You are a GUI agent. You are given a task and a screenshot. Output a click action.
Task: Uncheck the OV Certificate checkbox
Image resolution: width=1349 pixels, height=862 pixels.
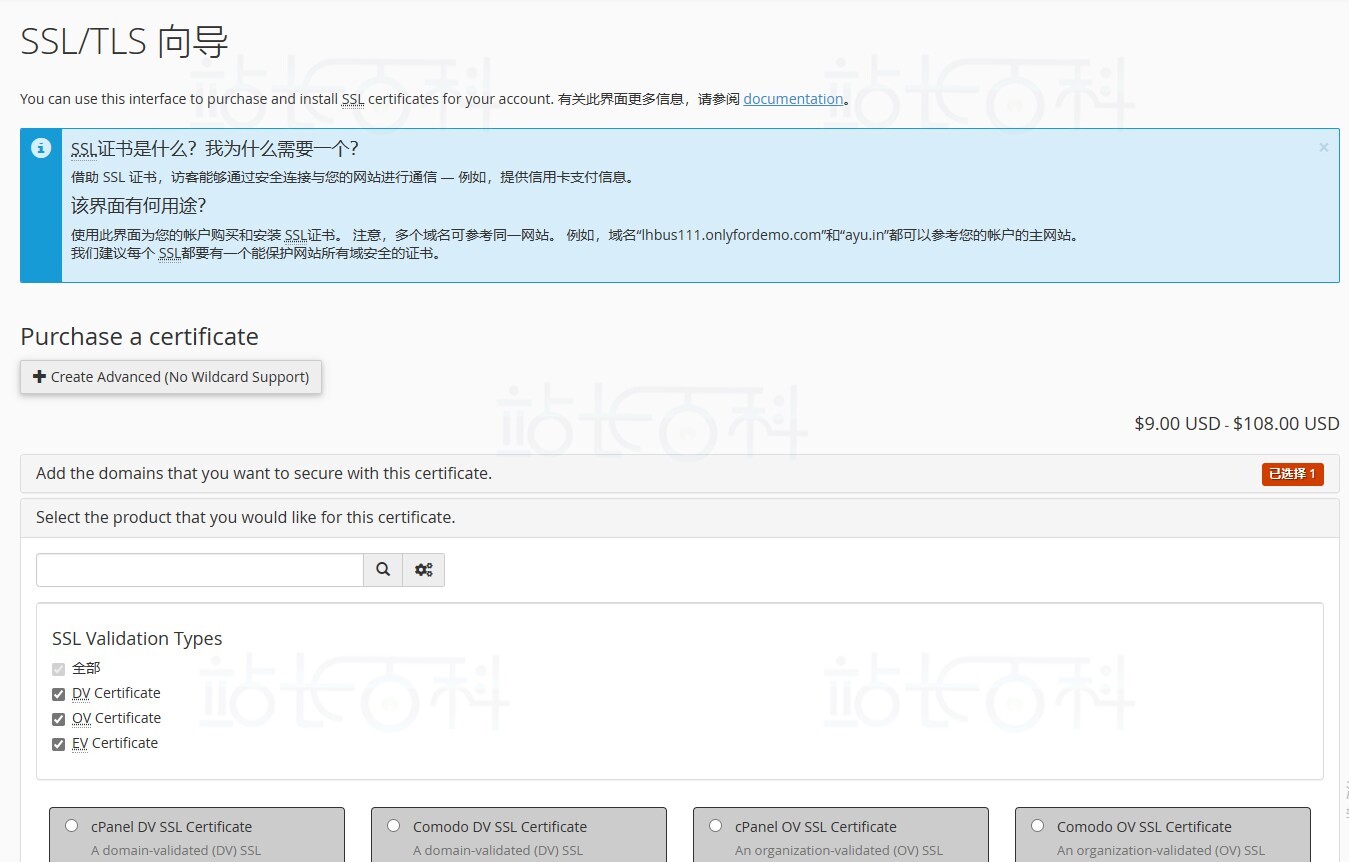(x=58, y=719)
